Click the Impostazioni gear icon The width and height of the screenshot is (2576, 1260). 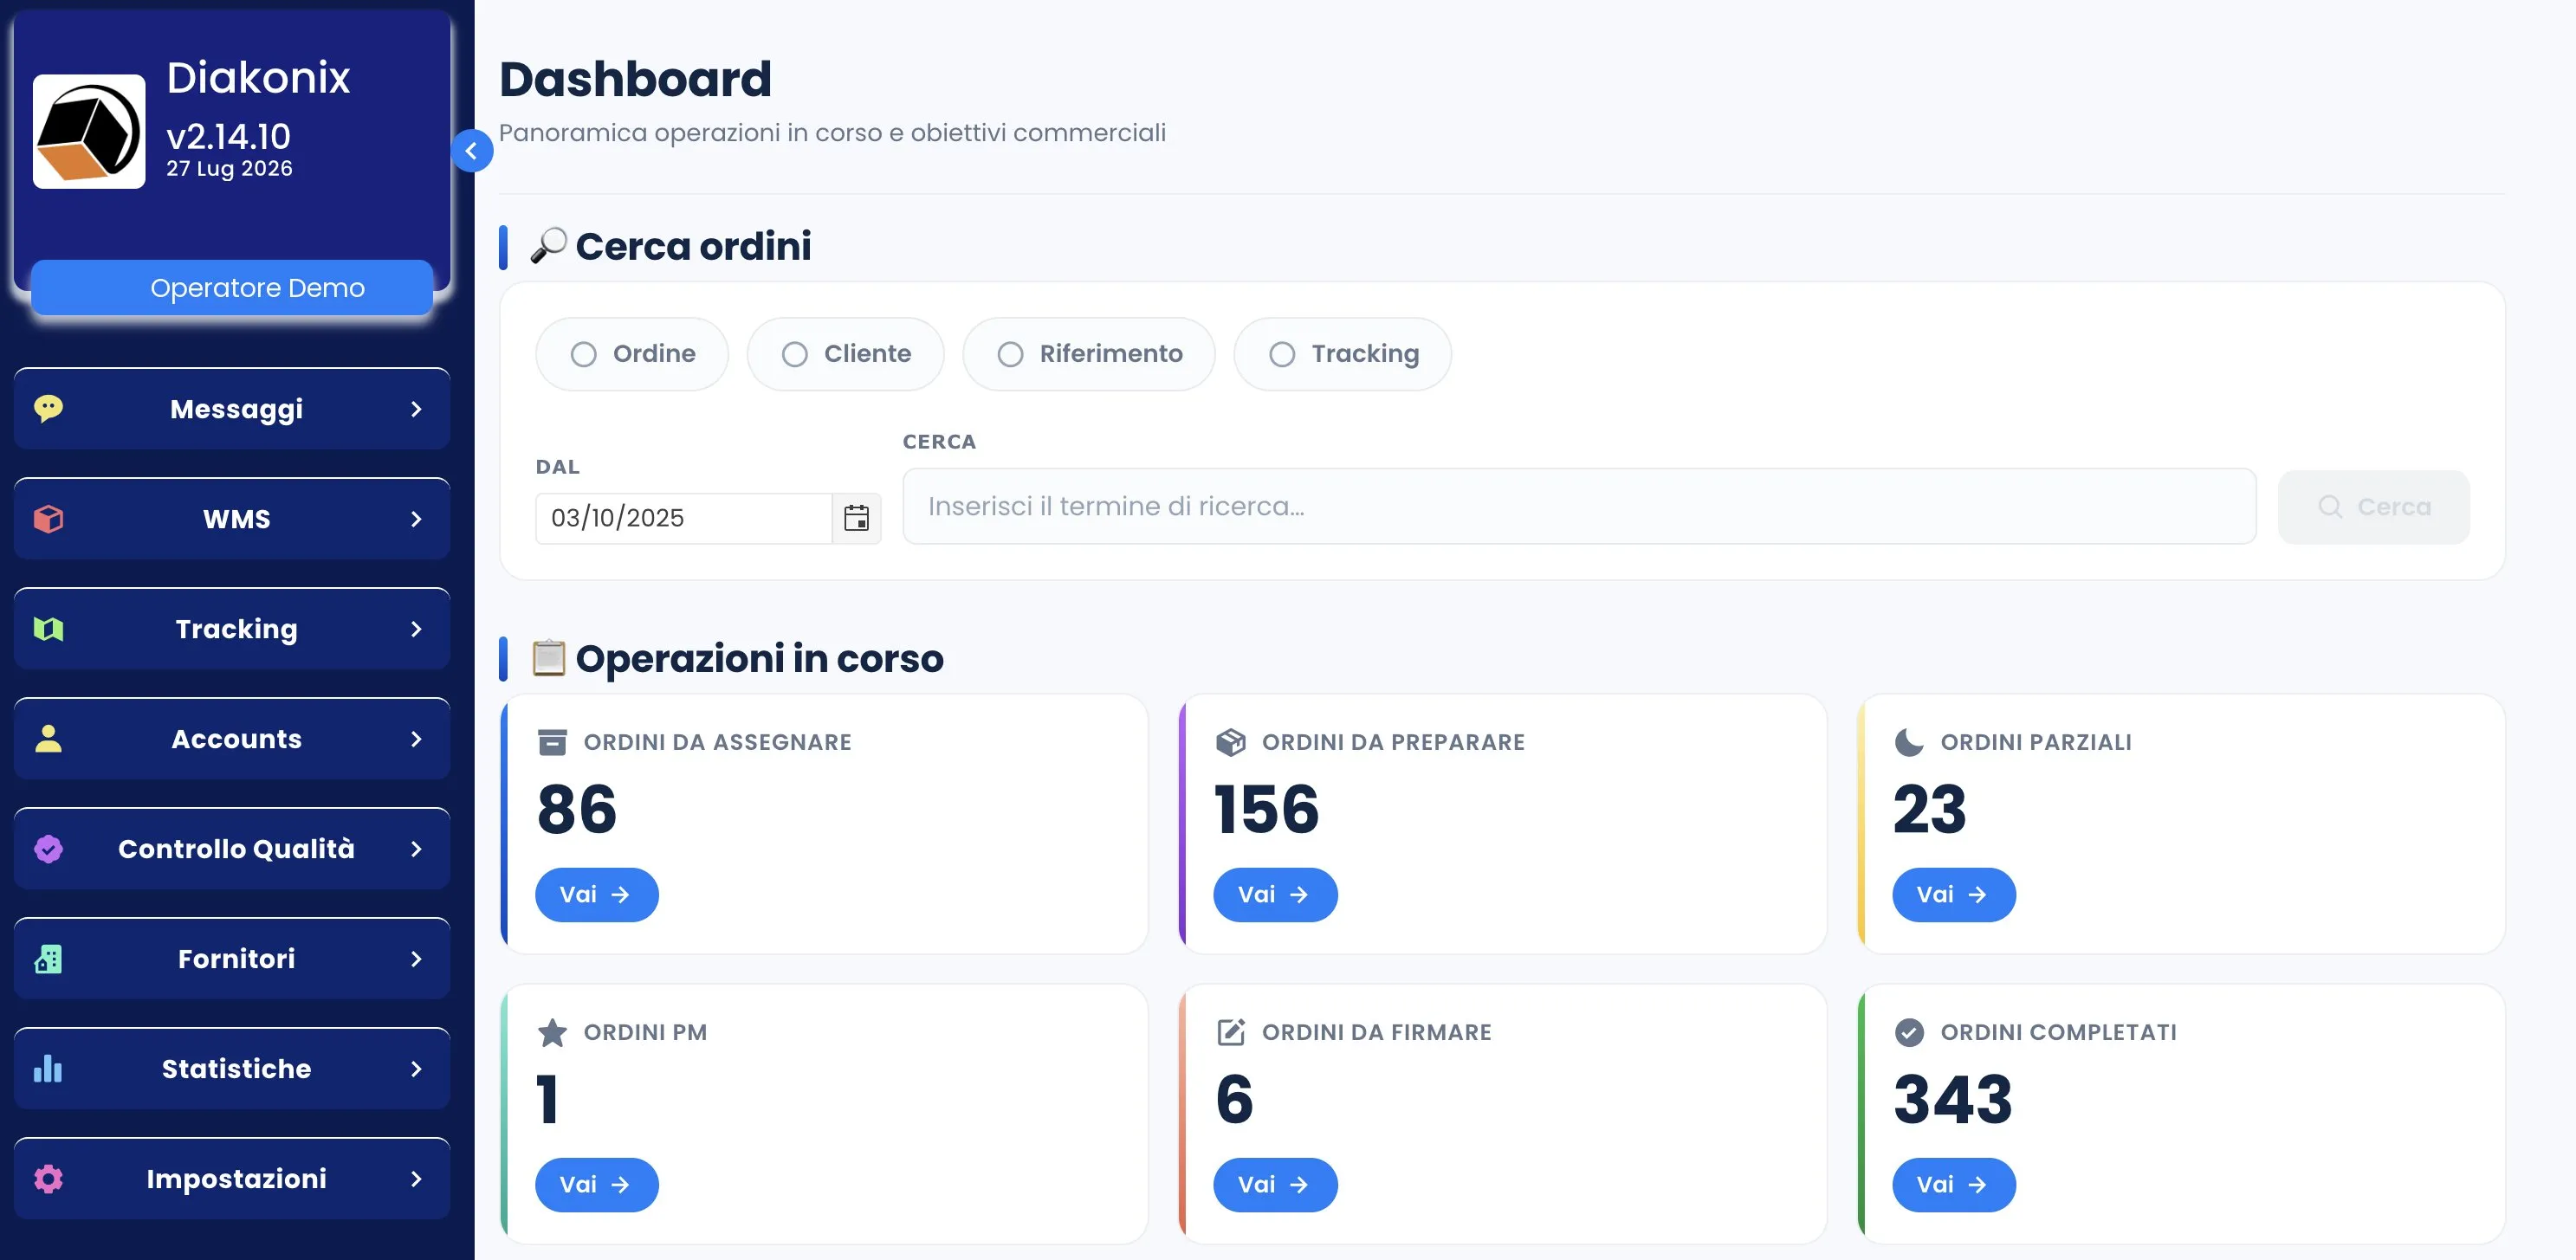[x=48, y=1178]
